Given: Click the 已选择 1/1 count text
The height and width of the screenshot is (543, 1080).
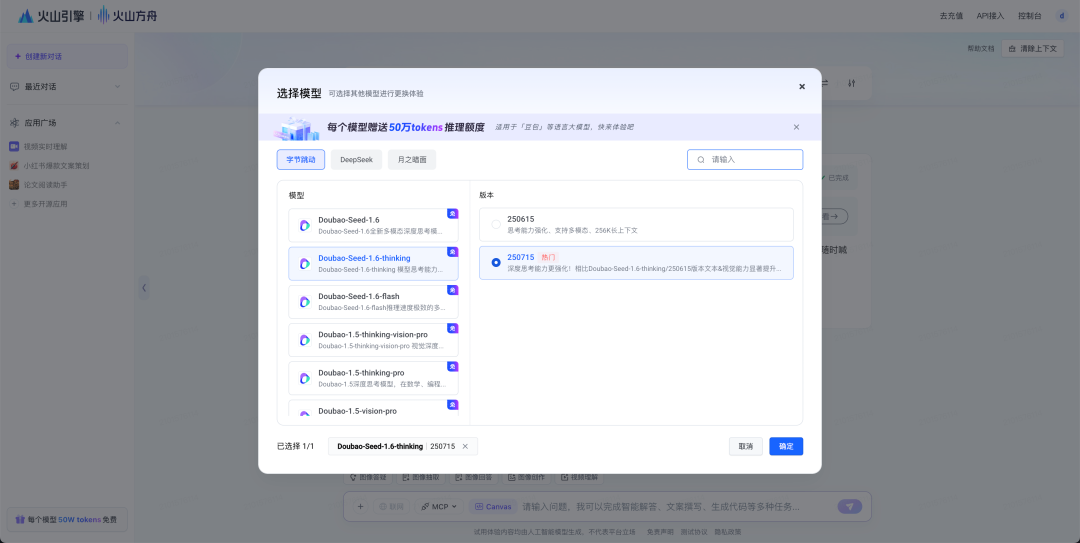Looking at the screenshot, I should pyautogui.click(x=295, y=447).
